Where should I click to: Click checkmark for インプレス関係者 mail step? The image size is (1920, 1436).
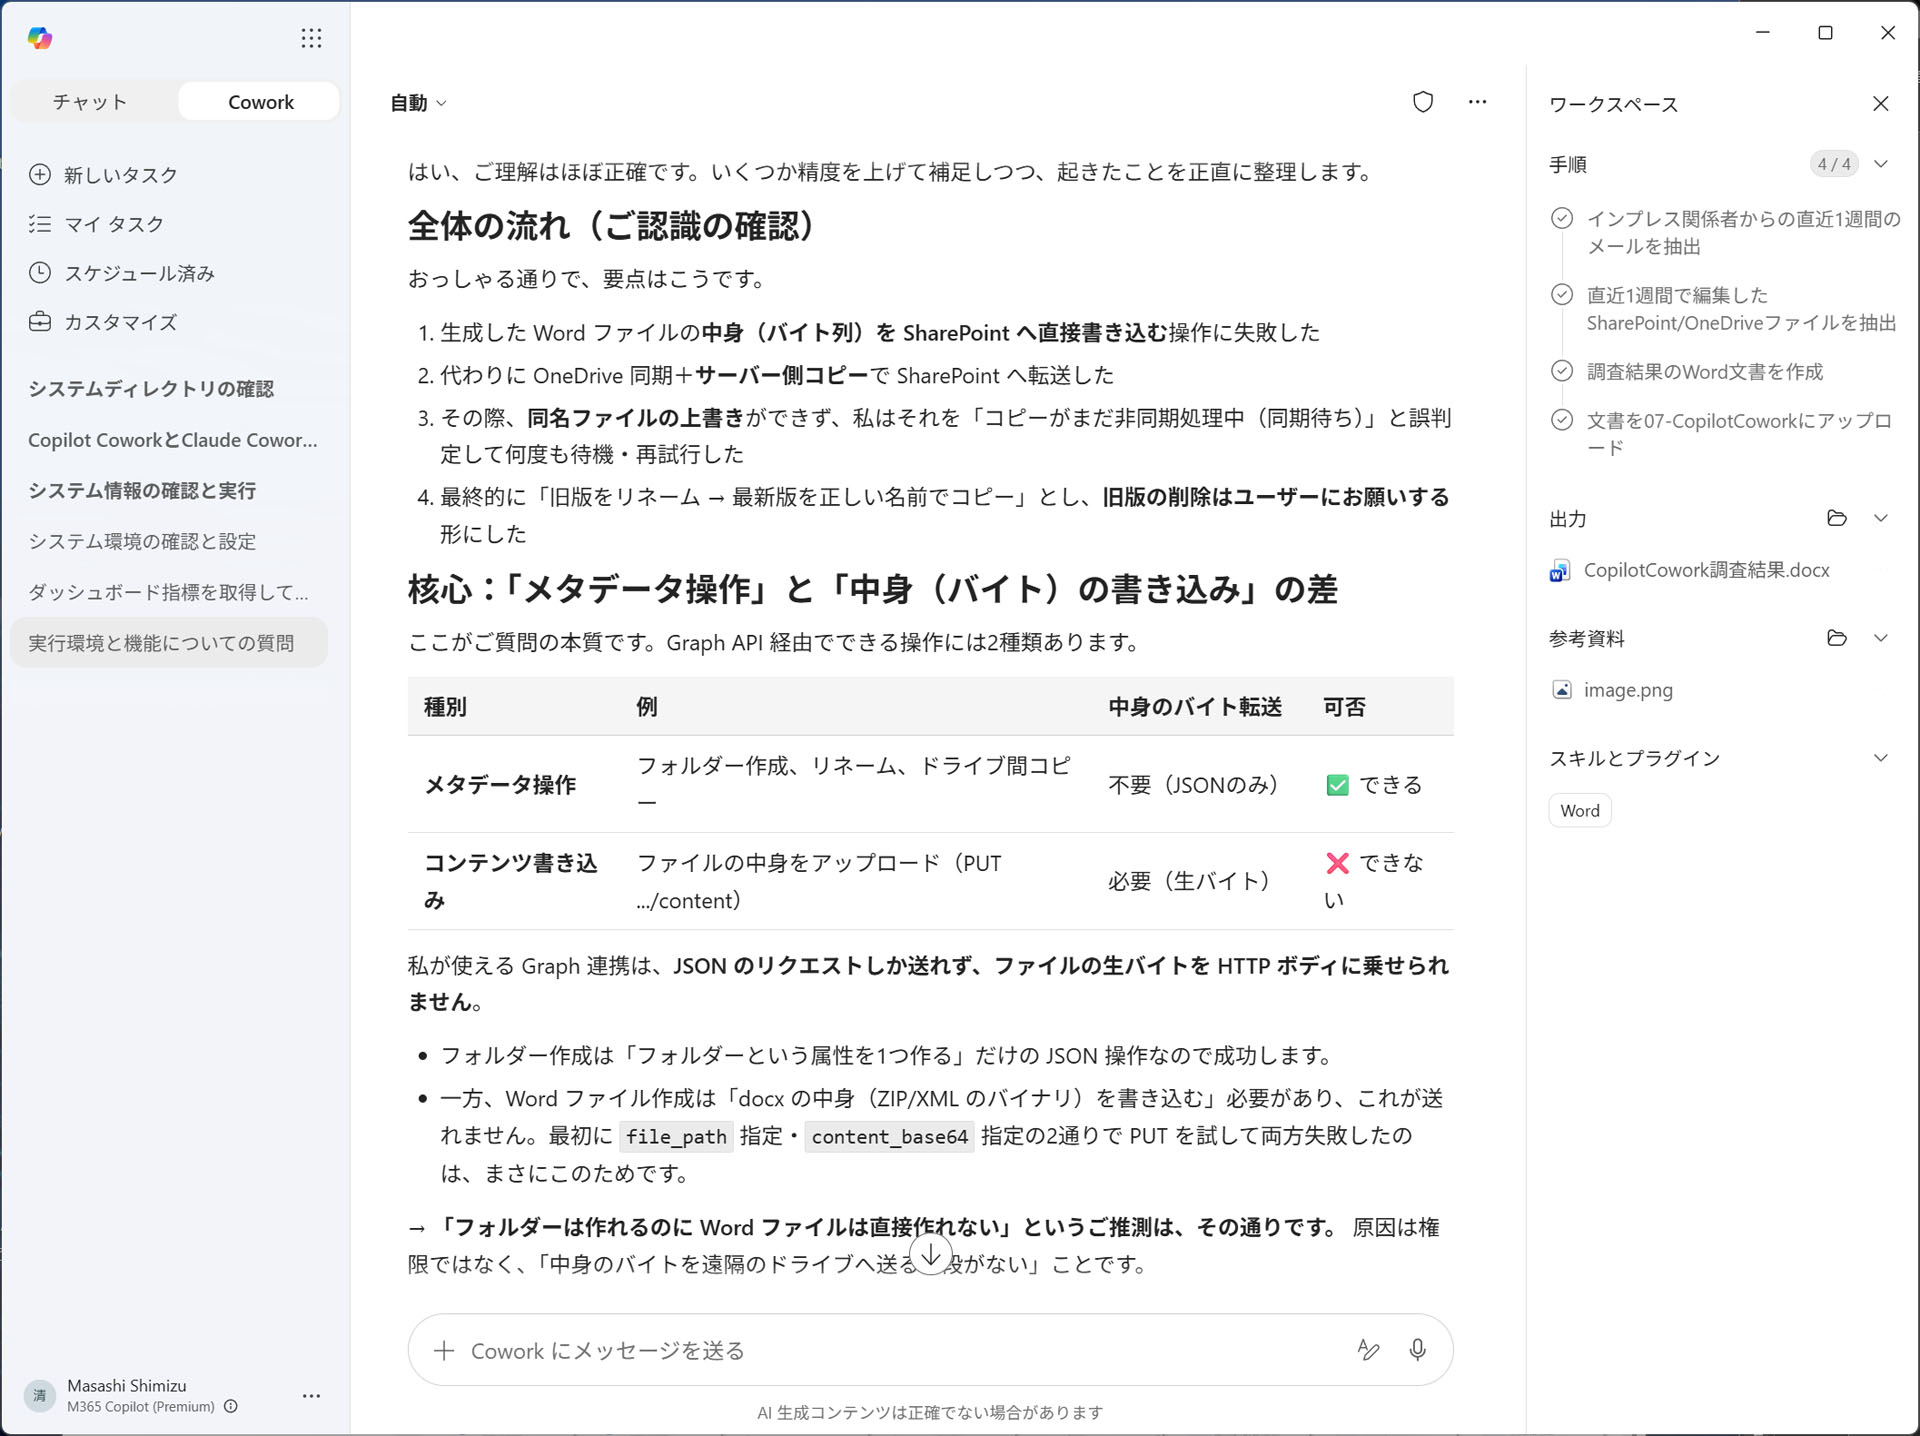1562,219
